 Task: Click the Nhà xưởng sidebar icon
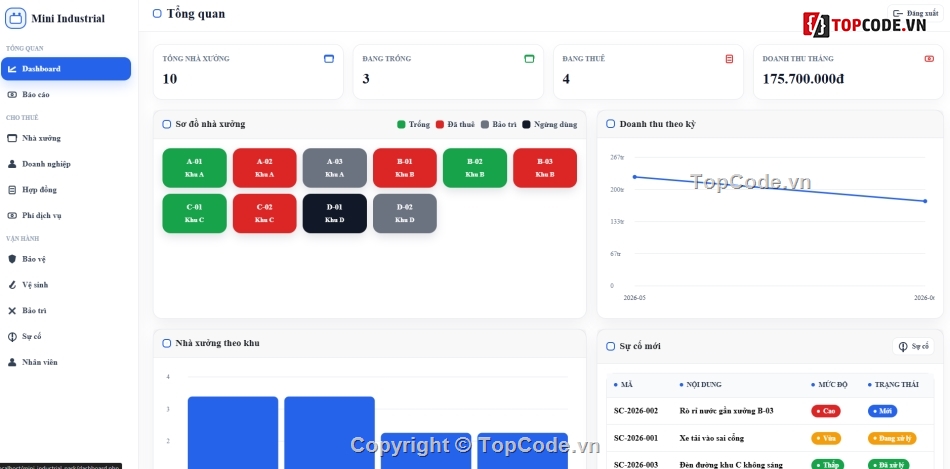click(12, 138)
